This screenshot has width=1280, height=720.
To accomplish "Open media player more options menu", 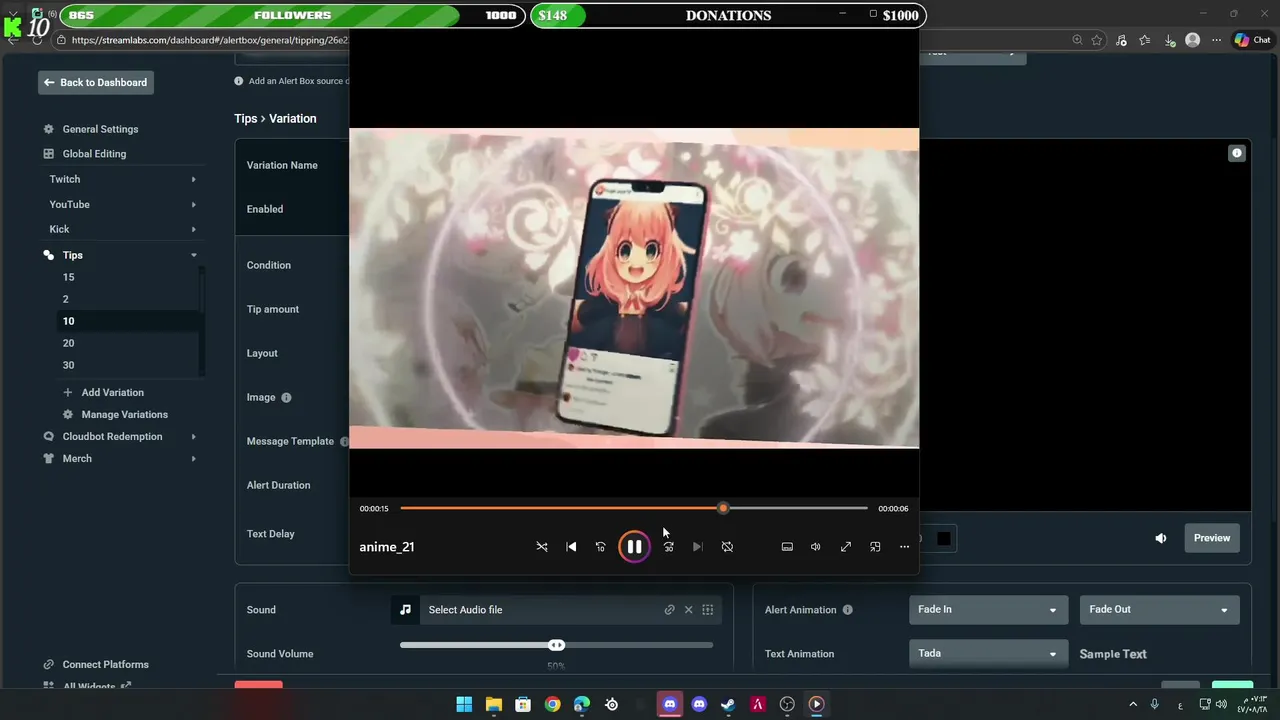I will 904,547.
